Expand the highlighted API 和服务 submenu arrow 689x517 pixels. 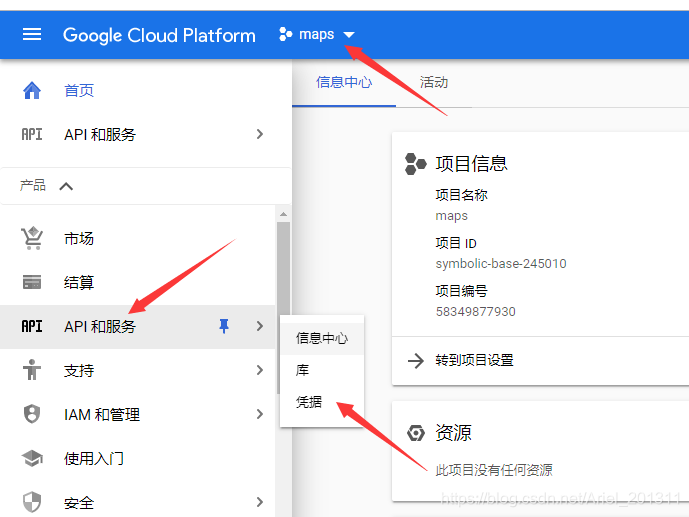click(x=260, y=326)
